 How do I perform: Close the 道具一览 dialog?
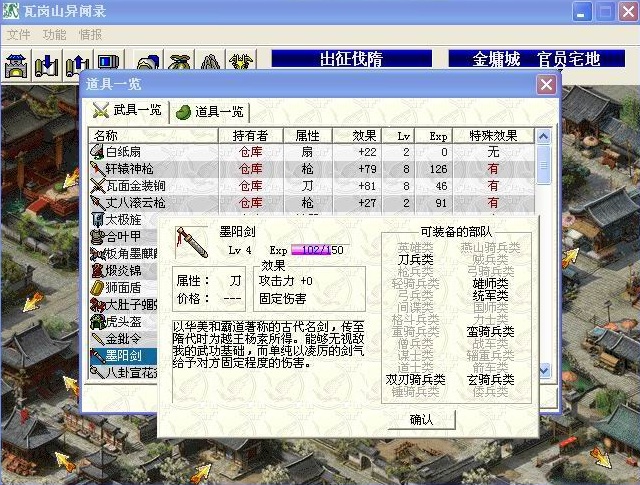click(546, 85)
